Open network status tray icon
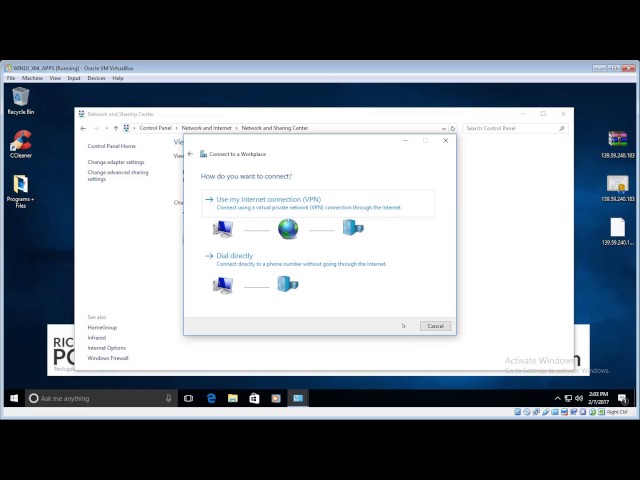Viewport: 640px width, 480px height. pyautogui.click(x=568, y=398)
